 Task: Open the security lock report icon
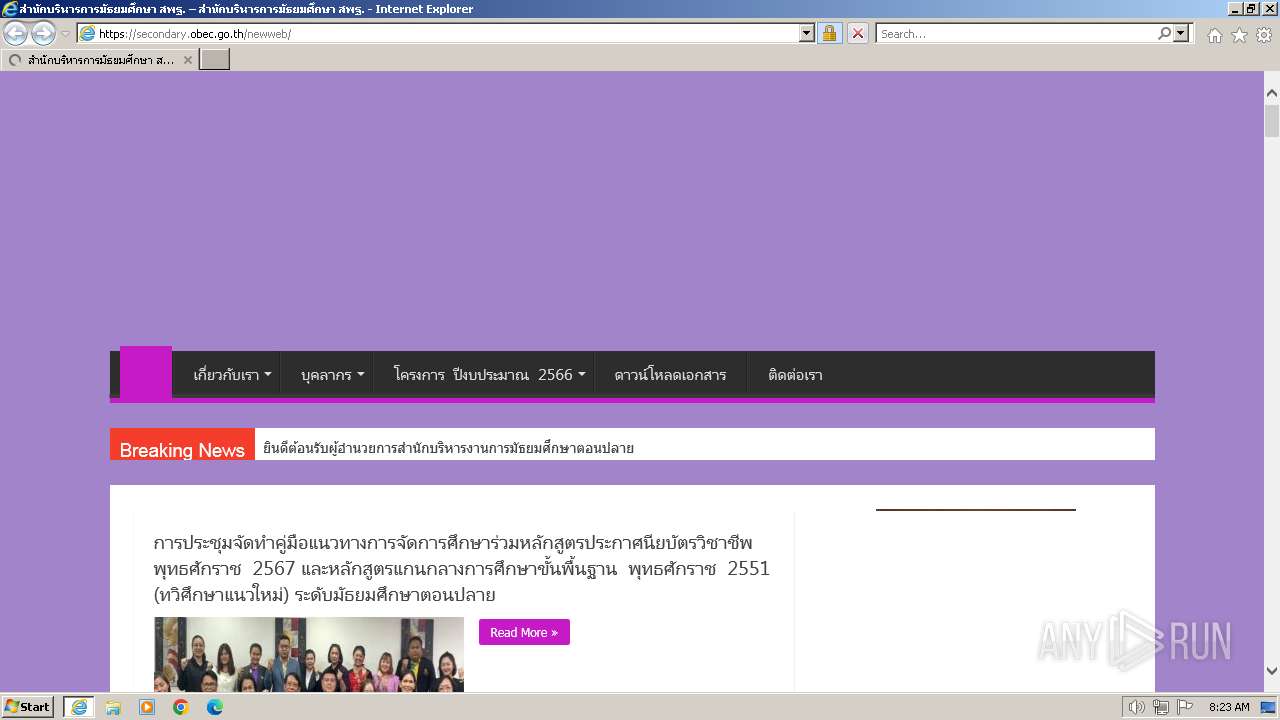coord(829,33)
